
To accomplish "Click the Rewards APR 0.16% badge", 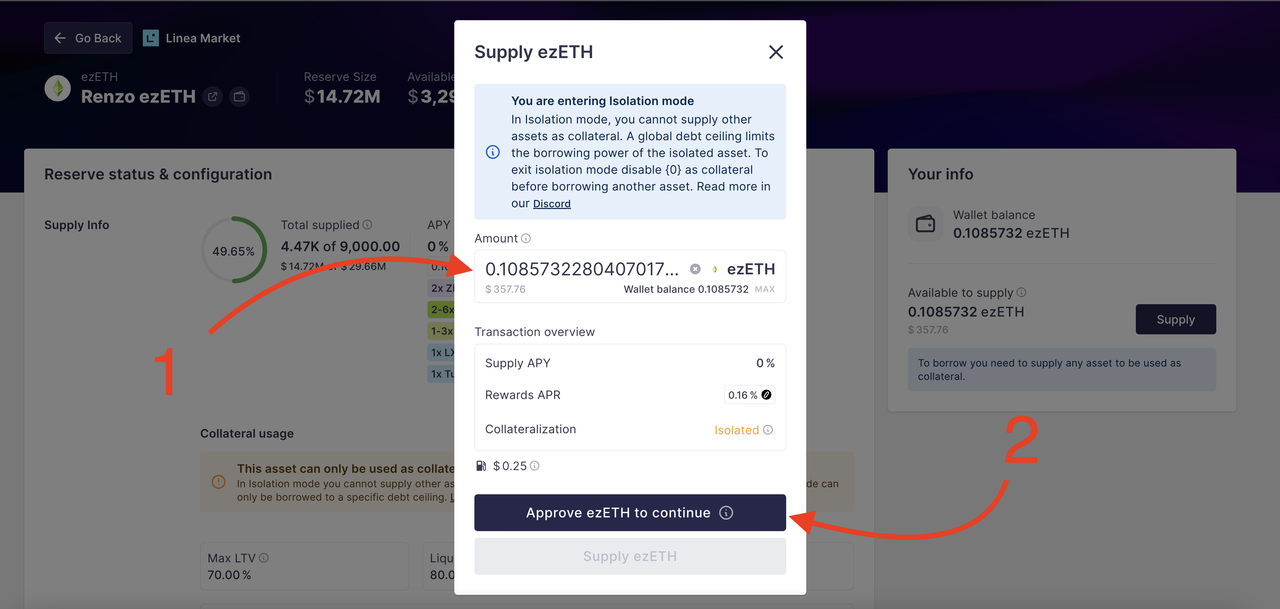I will click(x=750, y=395).
